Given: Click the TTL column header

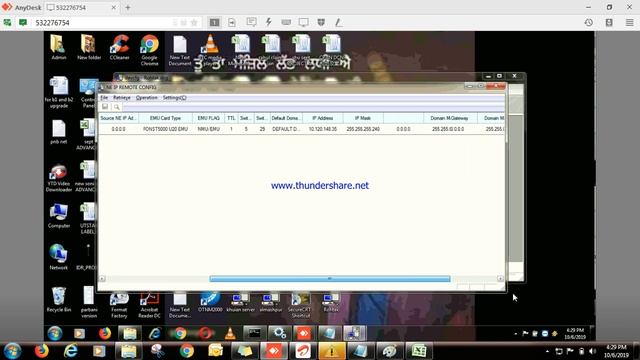Looking at the screenshot, I should click(x=231, y=118).
